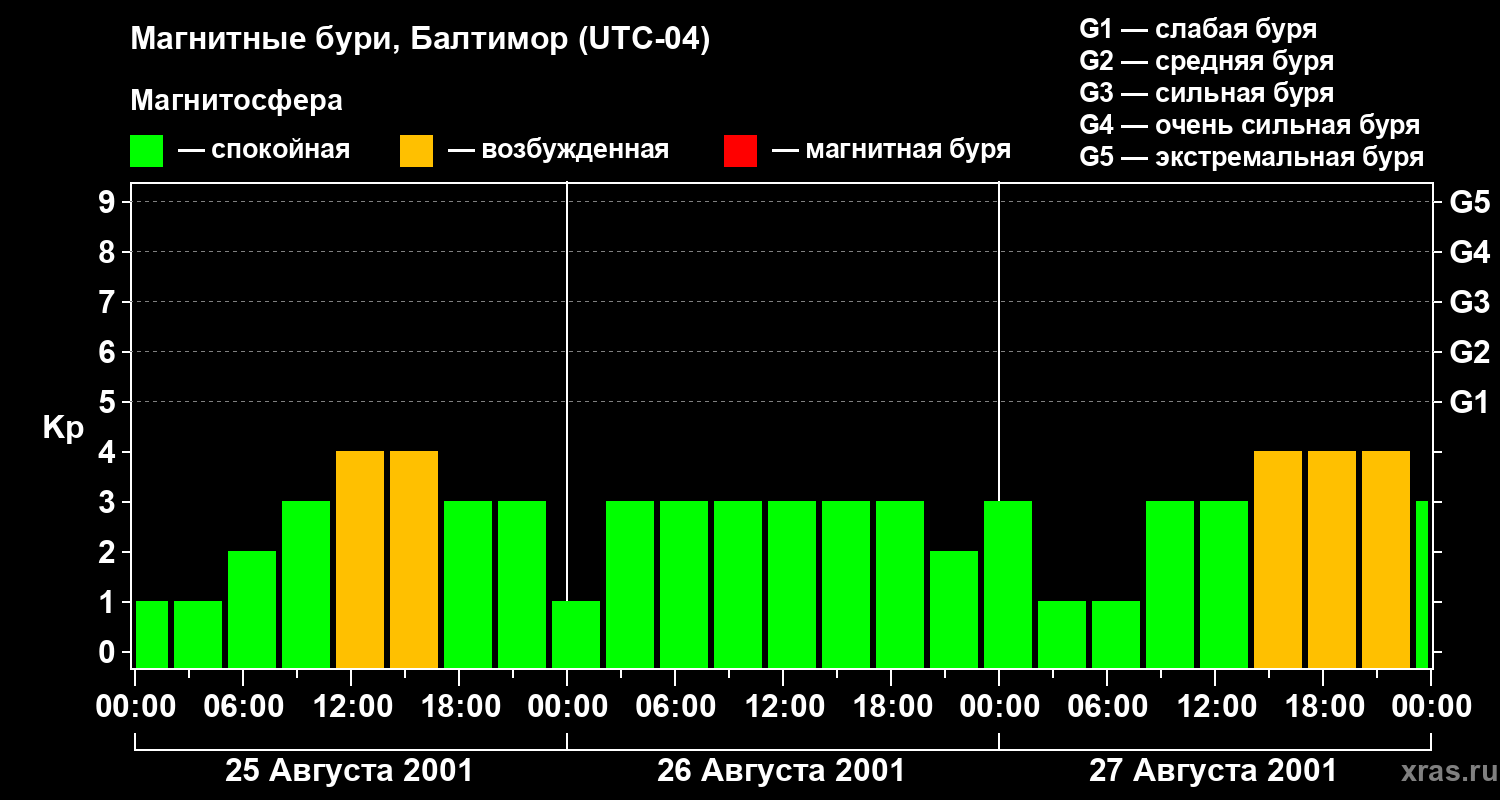Select the 'G3 — сильная буря' legend line
1500x800 pixels.
click(1207, 93)
